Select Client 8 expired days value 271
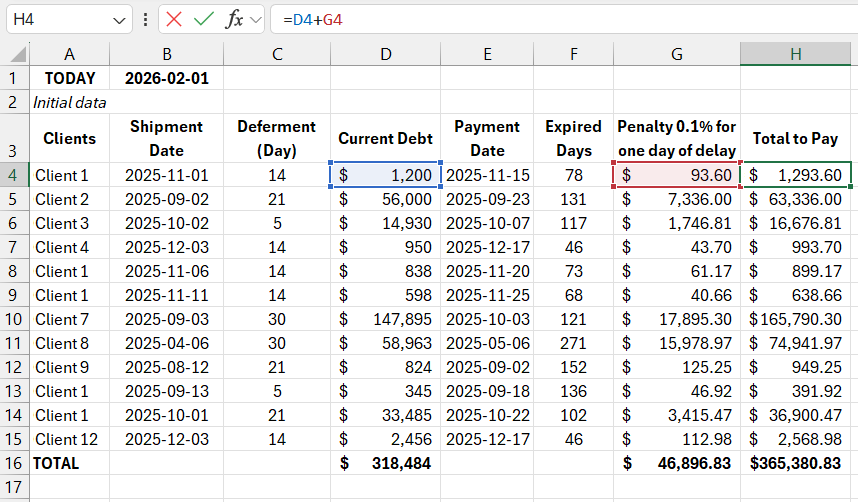This screenshot has width=858, height=502. (x=573, y=343)
